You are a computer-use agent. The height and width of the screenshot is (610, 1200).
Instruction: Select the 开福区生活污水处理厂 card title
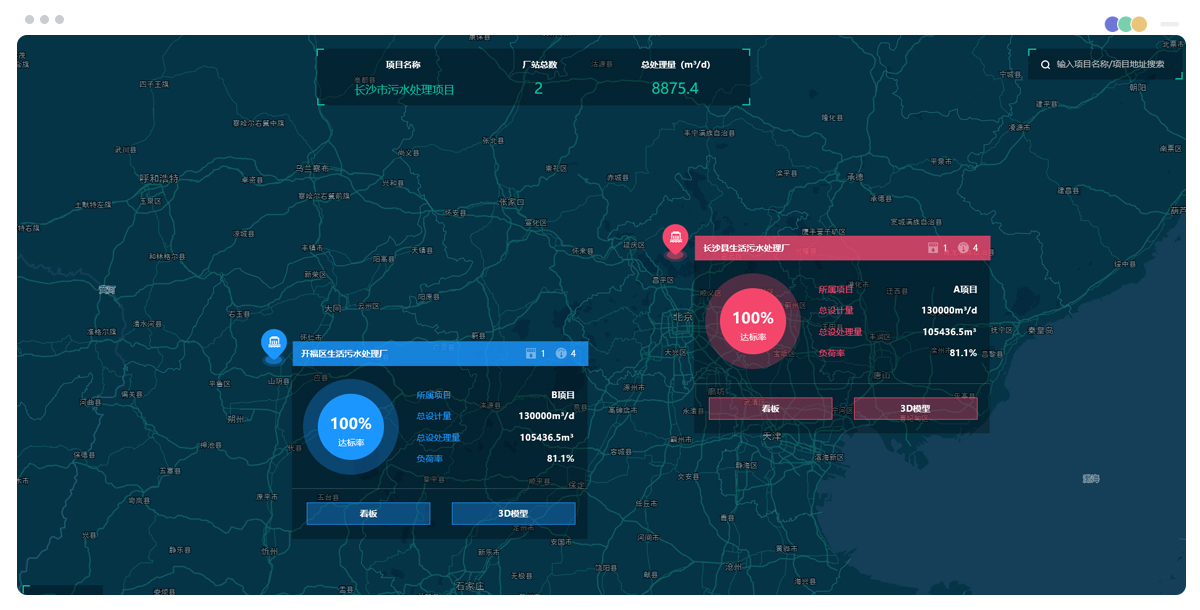click(x=344, y=353)
